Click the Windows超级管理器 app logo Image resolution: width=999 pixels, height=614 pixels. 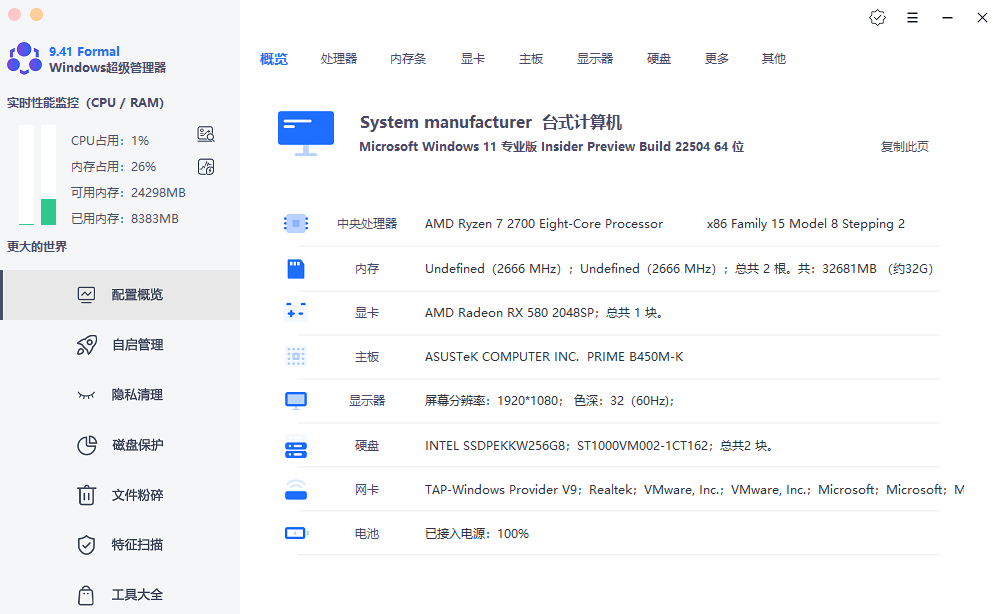pyautogui.click(x=24, y=59)
